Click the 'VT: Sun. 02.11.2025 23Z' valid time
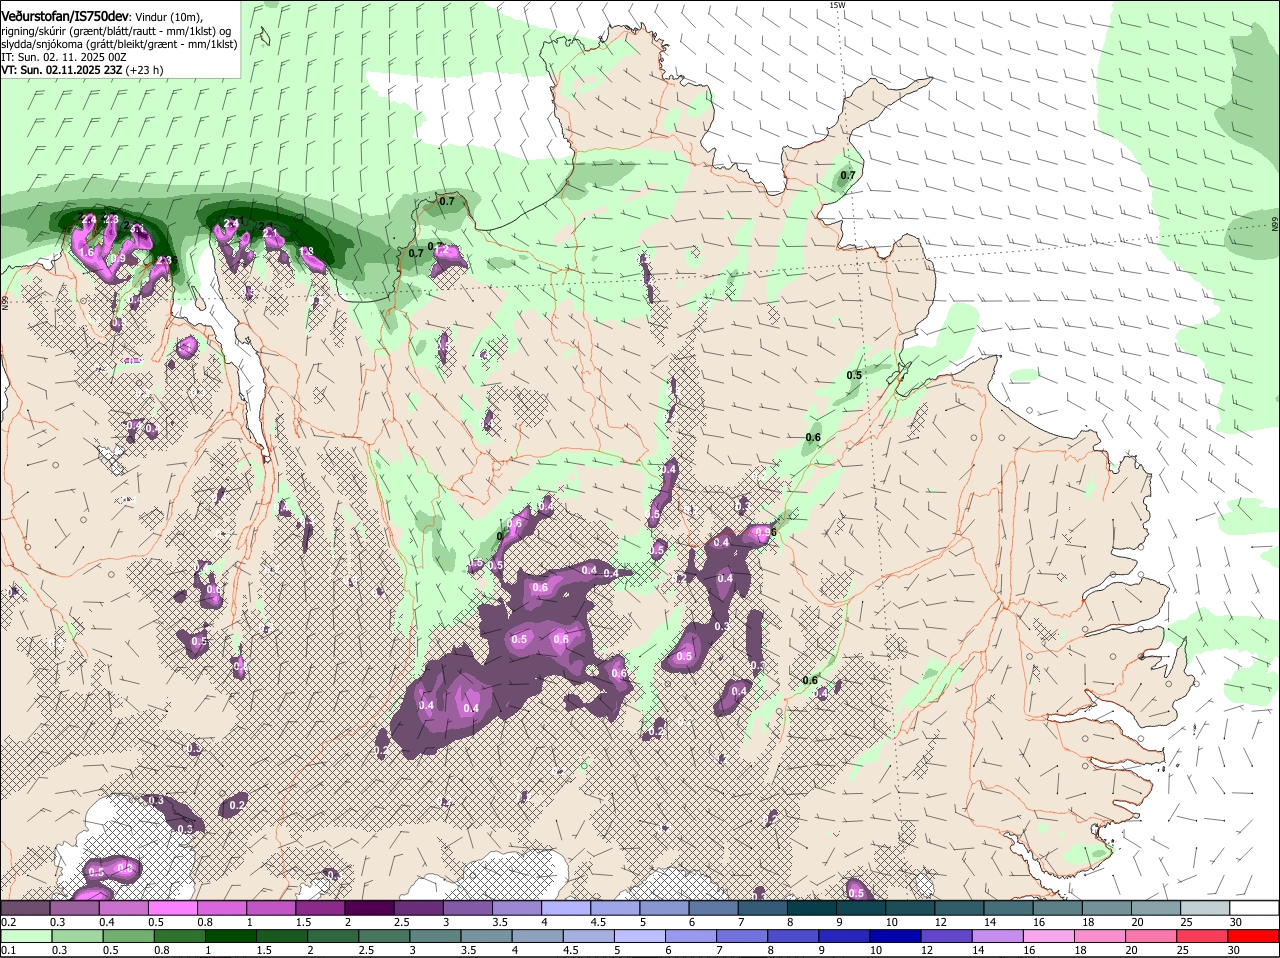 tap(62, 70)
